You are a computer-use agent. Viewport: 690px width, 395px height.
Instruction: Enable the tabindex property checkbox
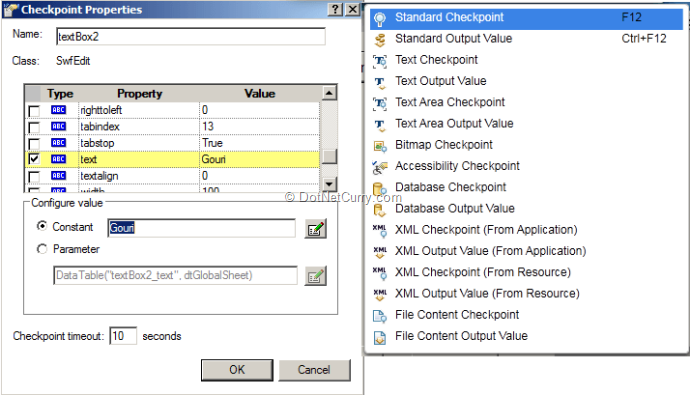(34, 127)
